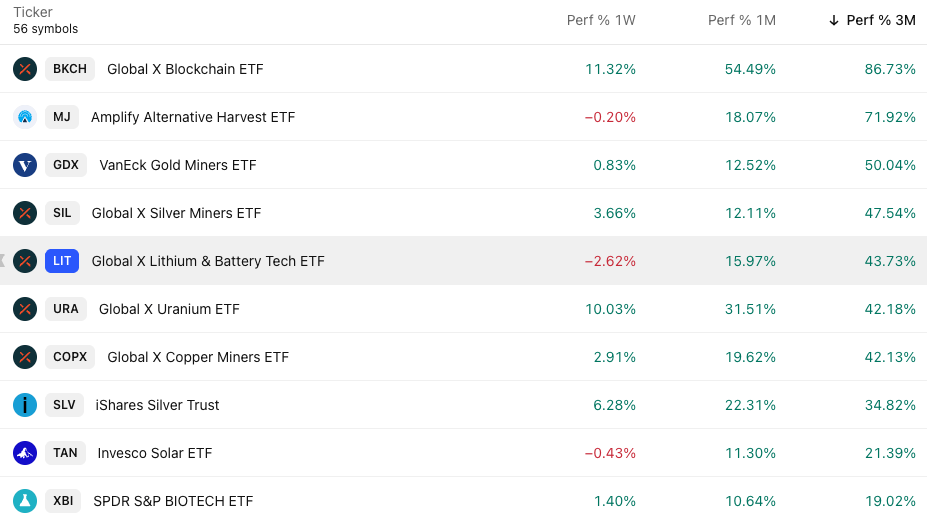Click the VanEck Gold Miners logo icon
Viewport: 927px width, 524px height.
click(x=25, y=165)
